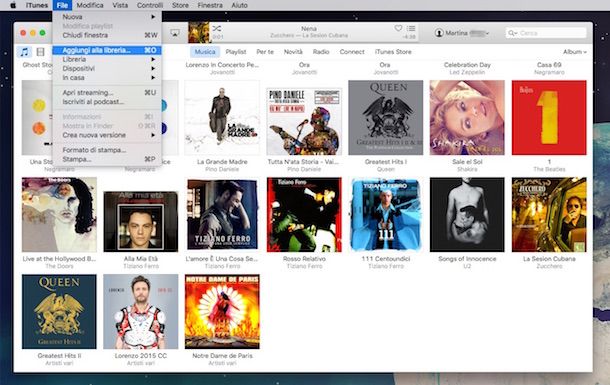The height and width of the screenshot is (385, 610).
Task: Choose Iscriviti al podcast
Action: (x=107, y=102)
